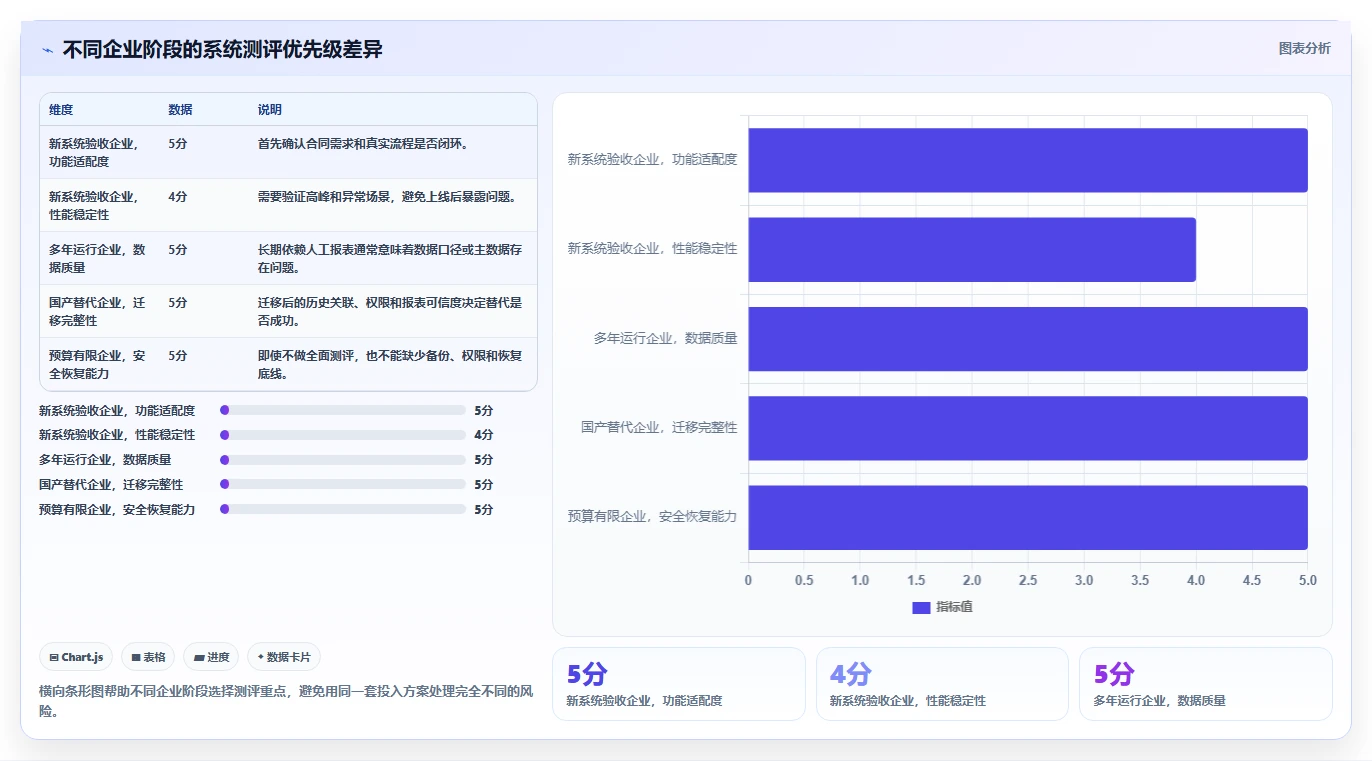Click the progress bar for 国产替代企业，迁移完整性
Image resolution: width=1372 pixels, height=761 pixels.
click(x=343, y=484)
